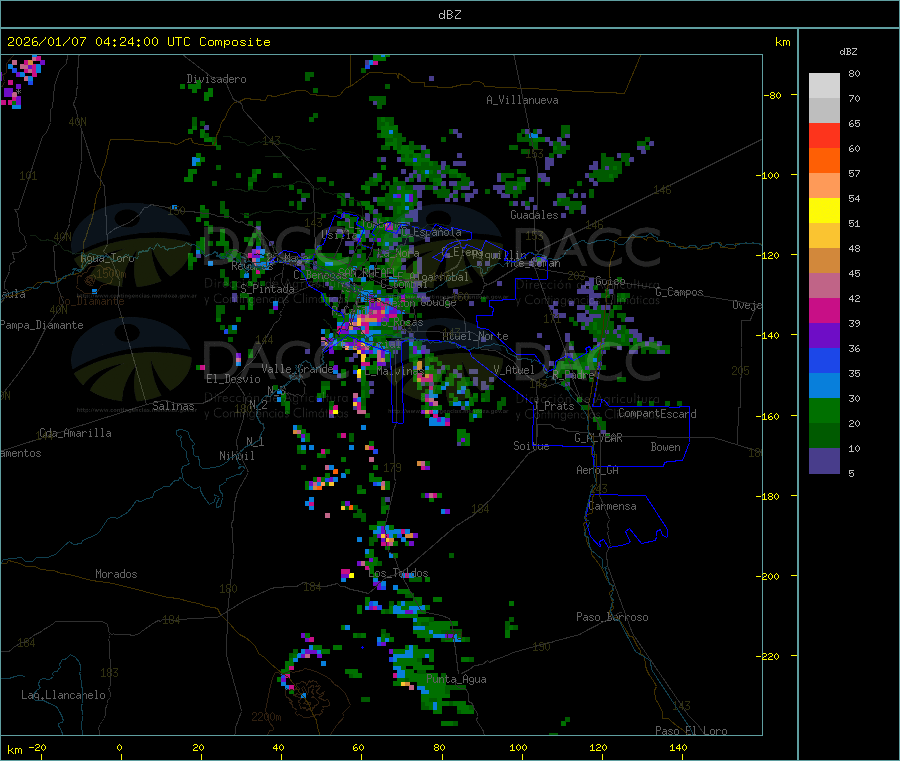
Task: Select the orange 57 dBZ legend swatch
Action: [x=824, y=161]
